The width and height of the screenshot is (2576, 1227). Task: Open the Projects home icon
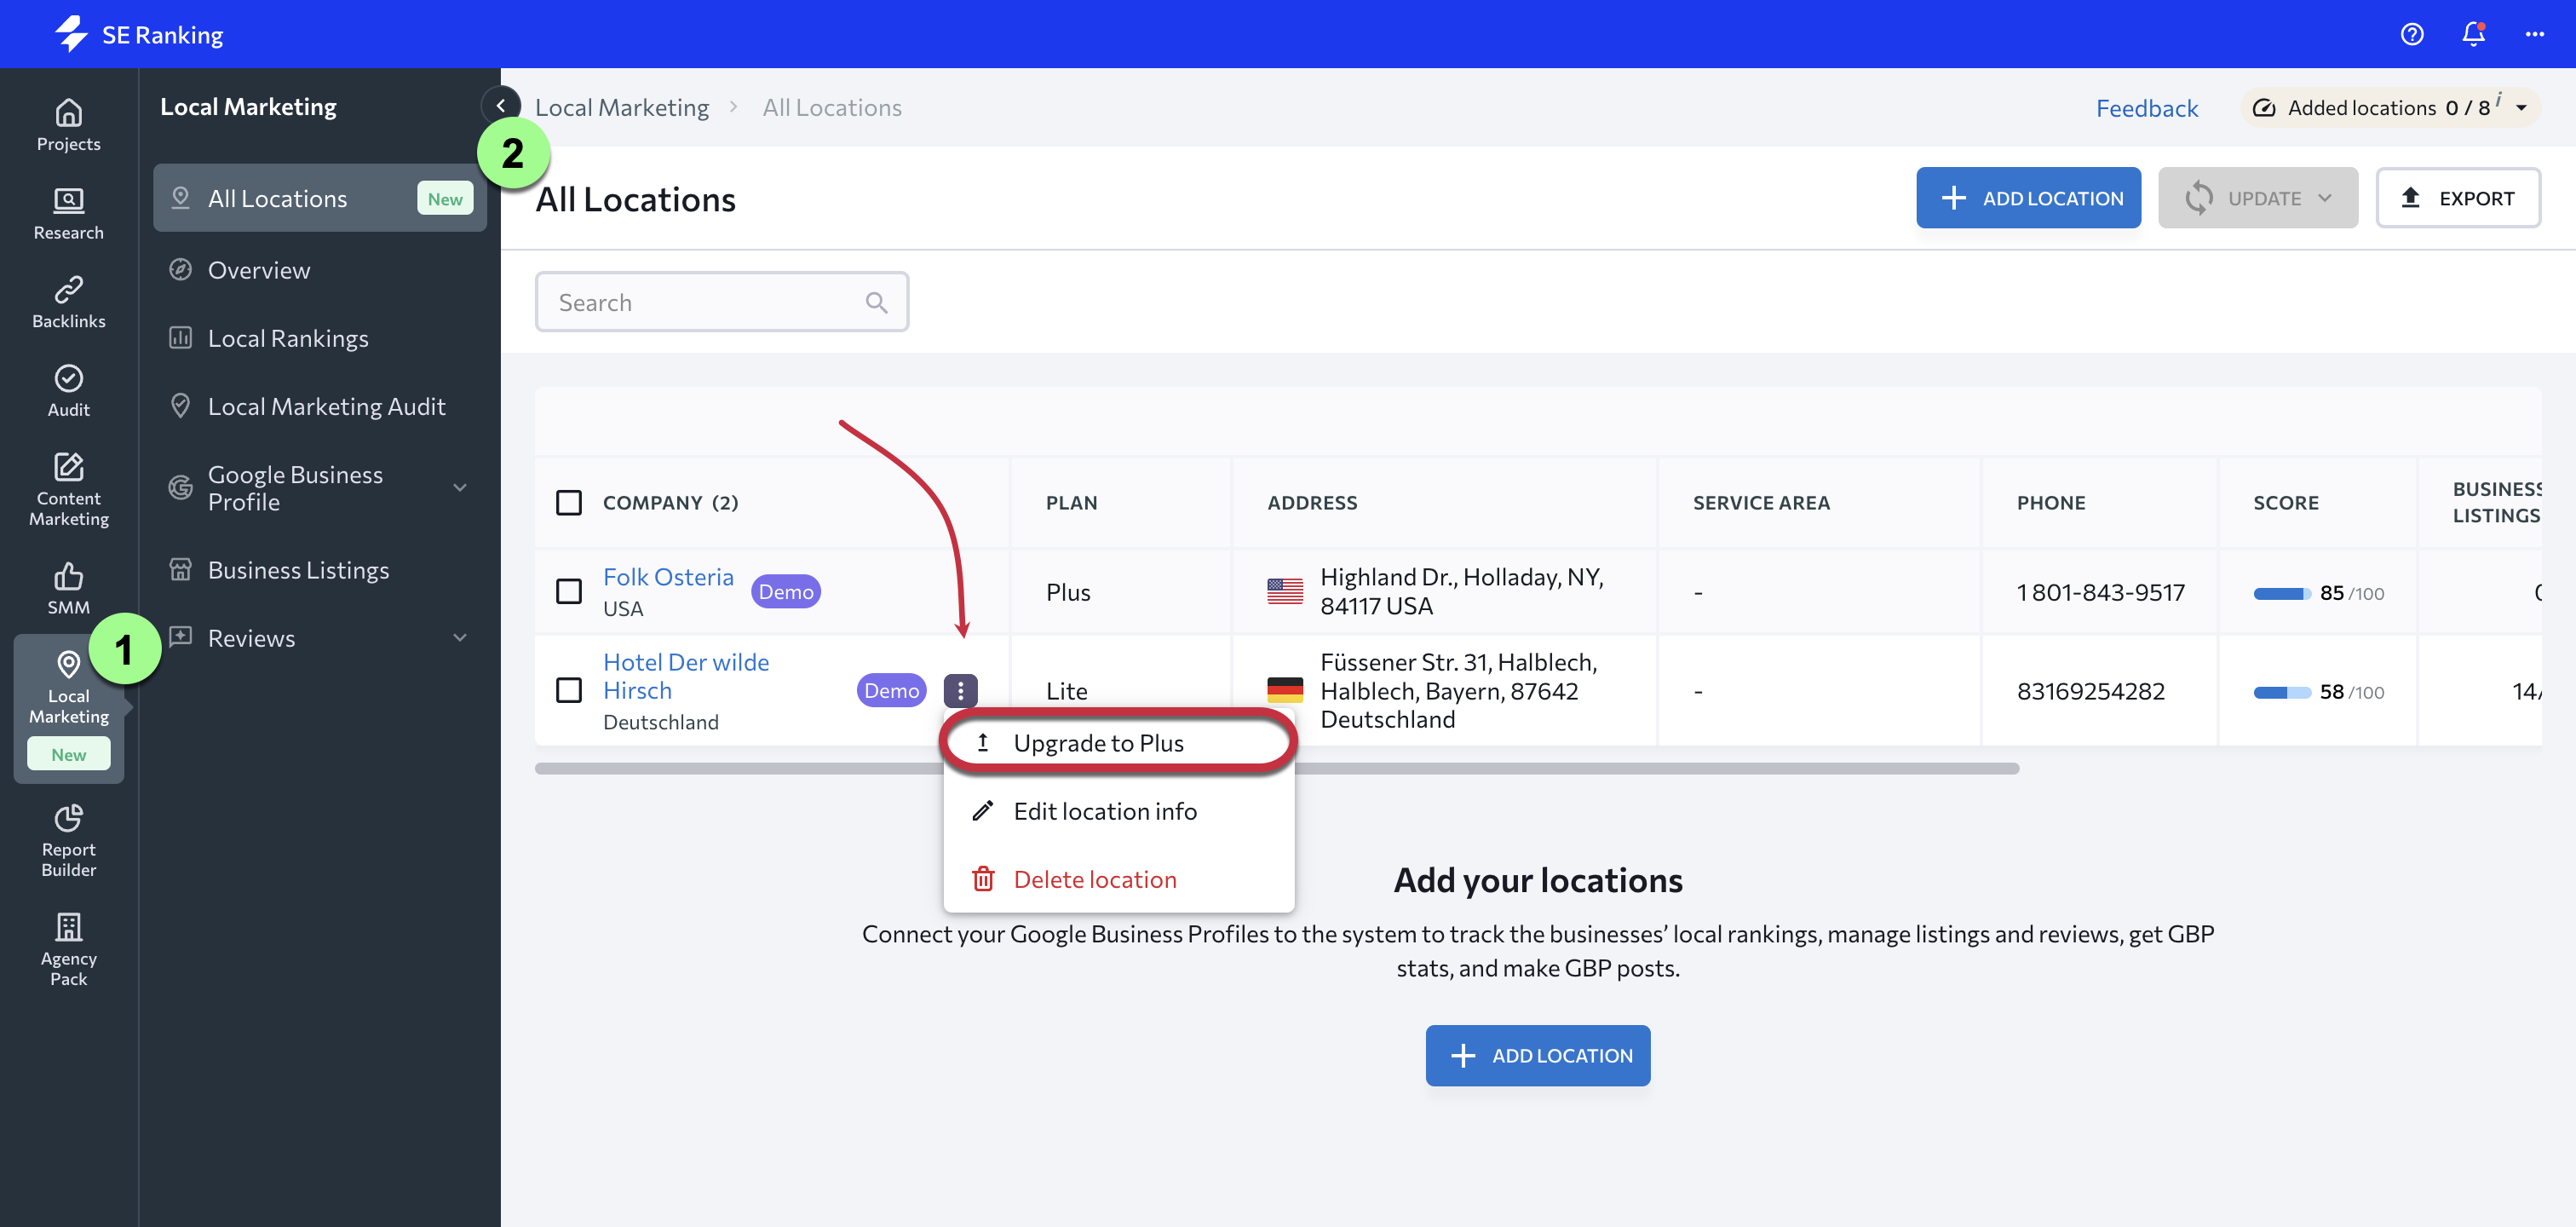[68, 125]
